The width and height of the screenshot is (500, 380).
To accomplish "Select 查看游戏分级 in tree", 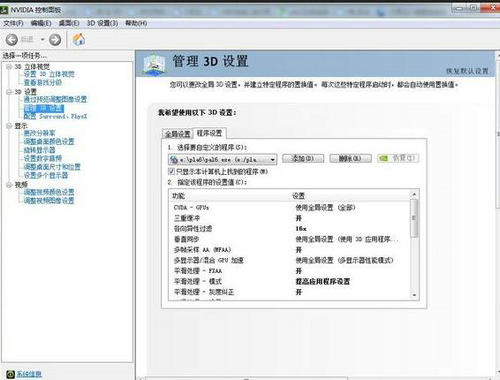I will click(x=43, y=82).
